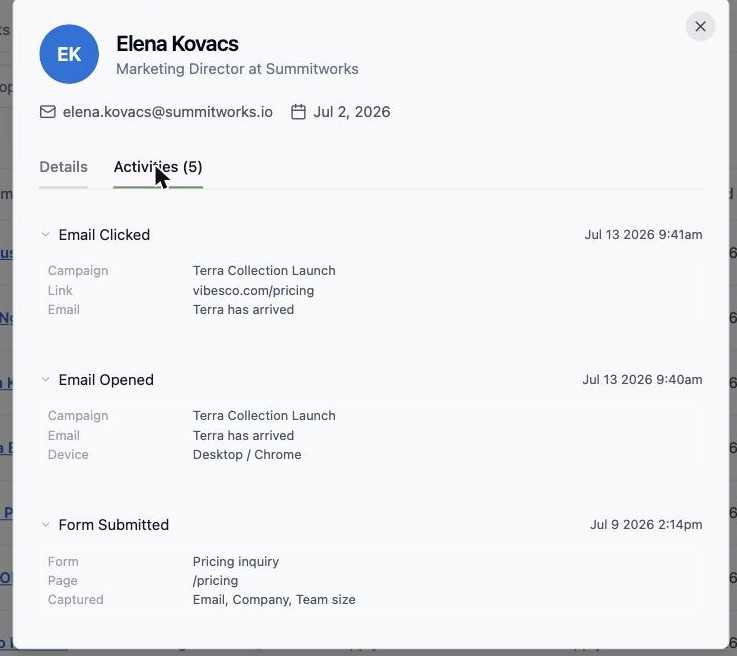Click the Pricing inquiry form value
The width and height of the screenshot is (737, 656).
pyautogui.click(x=236, y=562)
